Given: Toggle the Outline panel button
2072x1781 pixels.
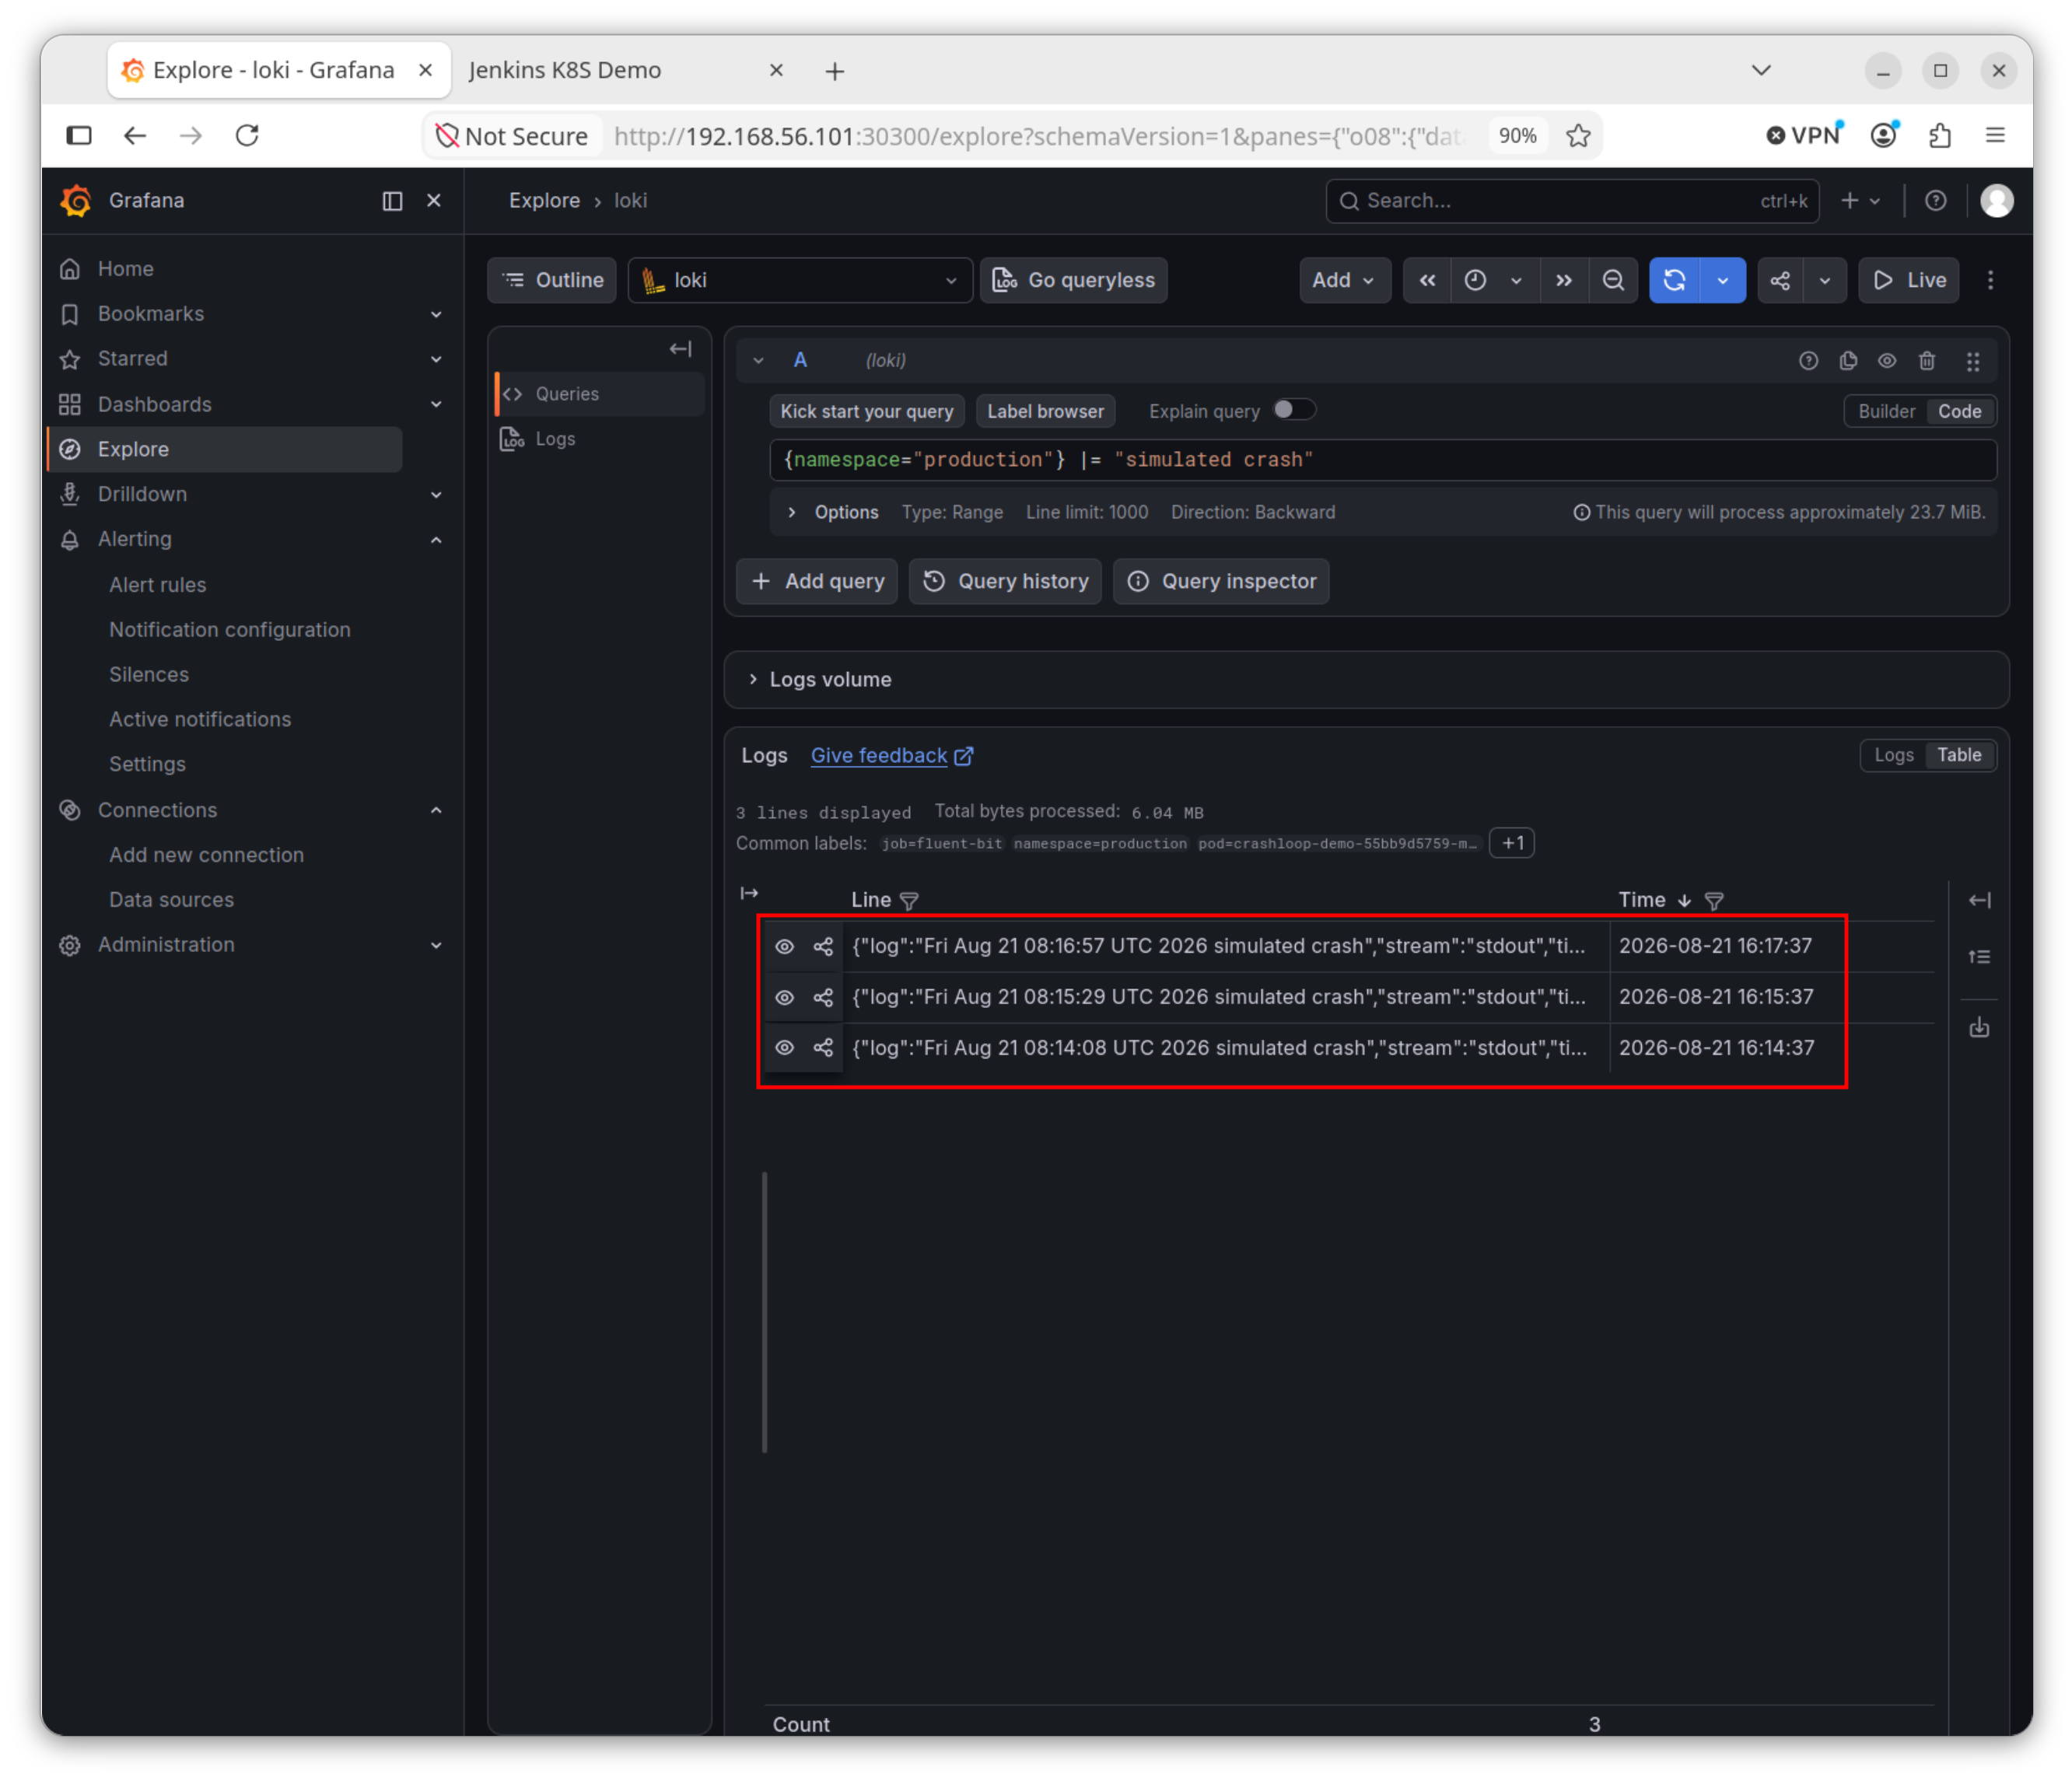Looking at the screenshot, I should click(x=552, y=280).
